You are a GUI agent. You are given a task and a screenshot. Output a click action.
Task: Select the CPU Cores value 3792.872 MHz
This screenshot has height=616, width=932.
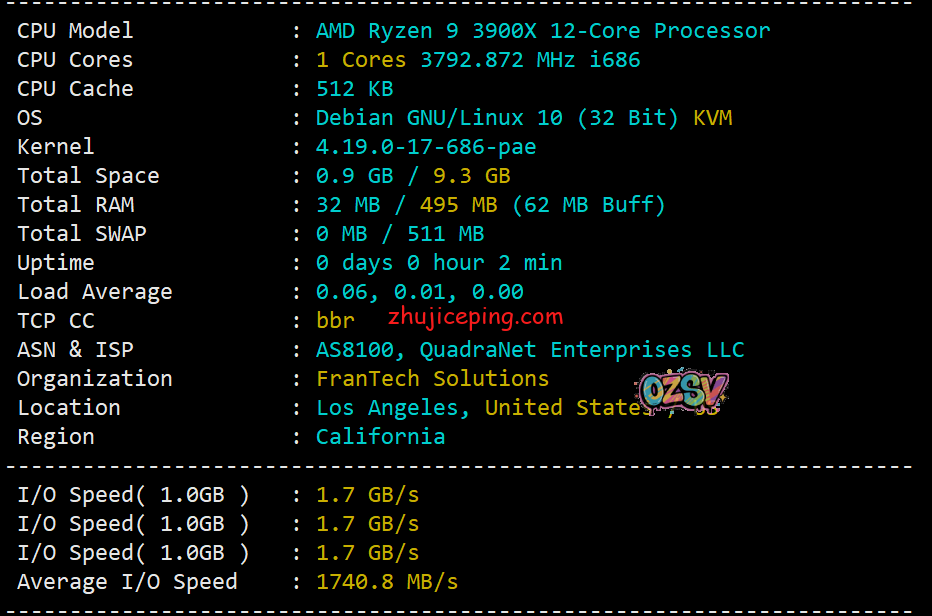(498, 60)
